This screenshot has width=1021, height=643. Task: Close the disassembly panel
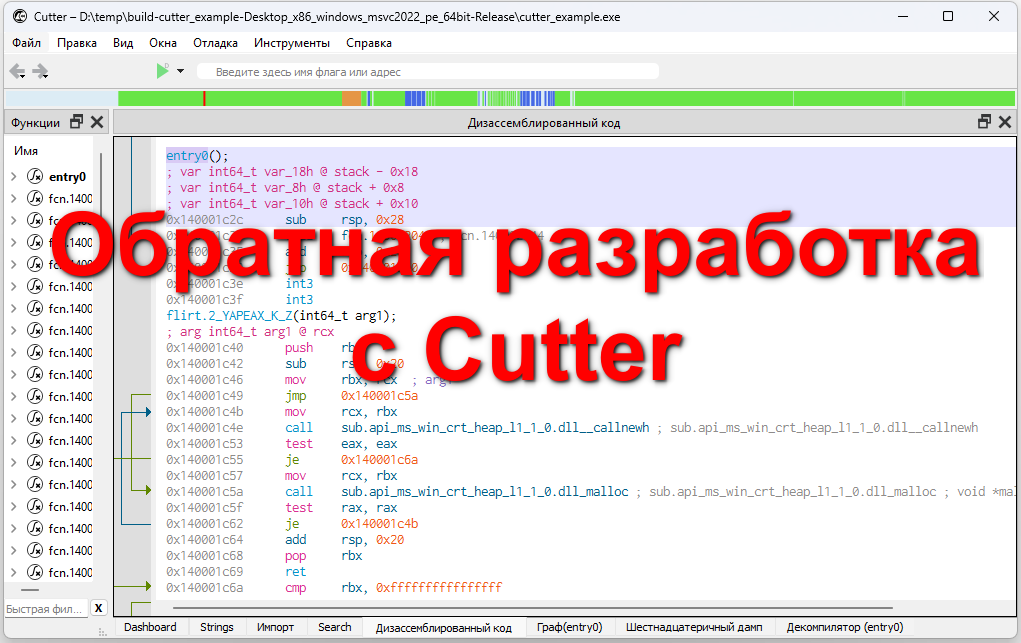coord(1005,121)
